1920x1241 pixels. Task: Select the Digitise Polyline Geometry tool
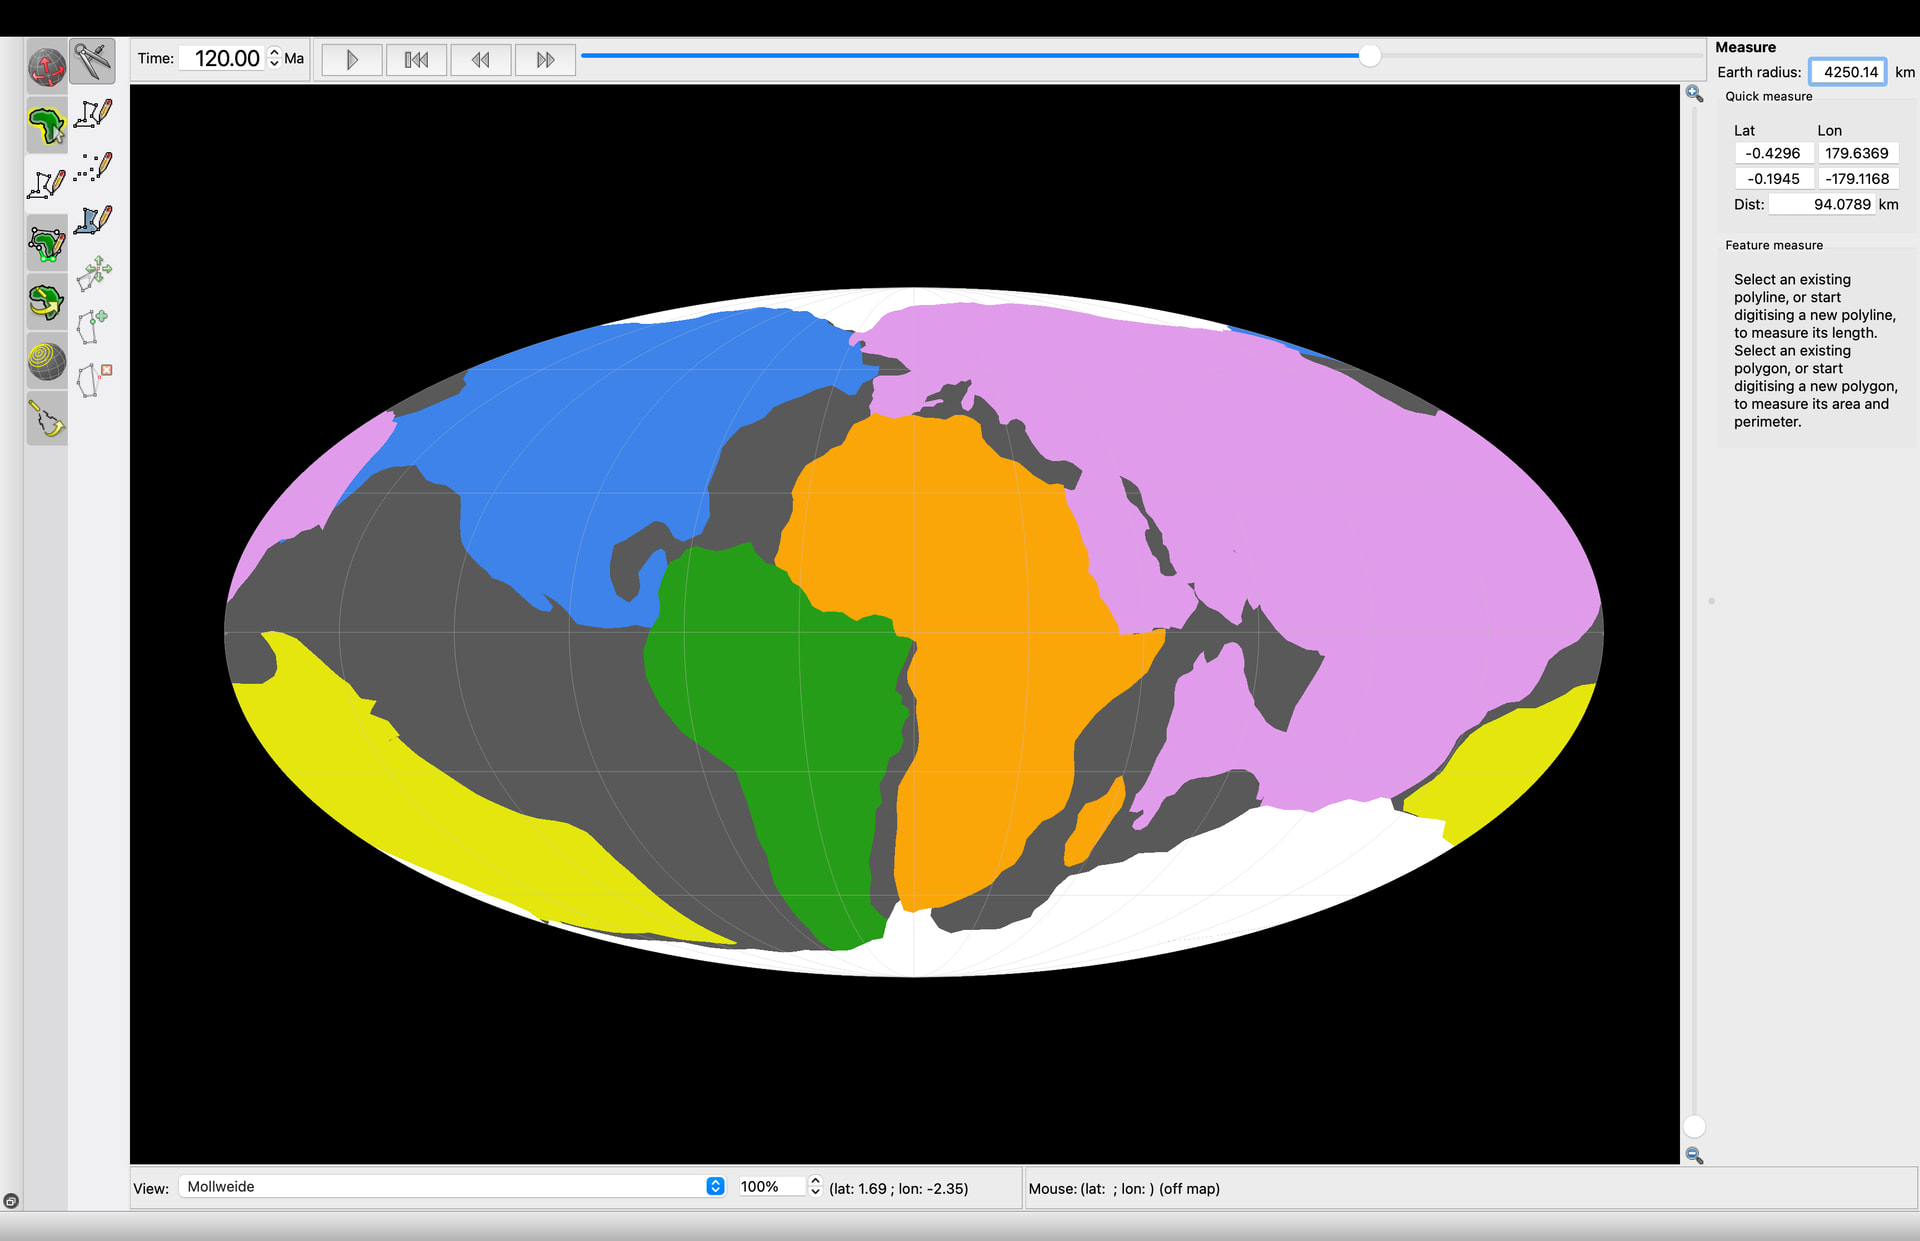92,114
